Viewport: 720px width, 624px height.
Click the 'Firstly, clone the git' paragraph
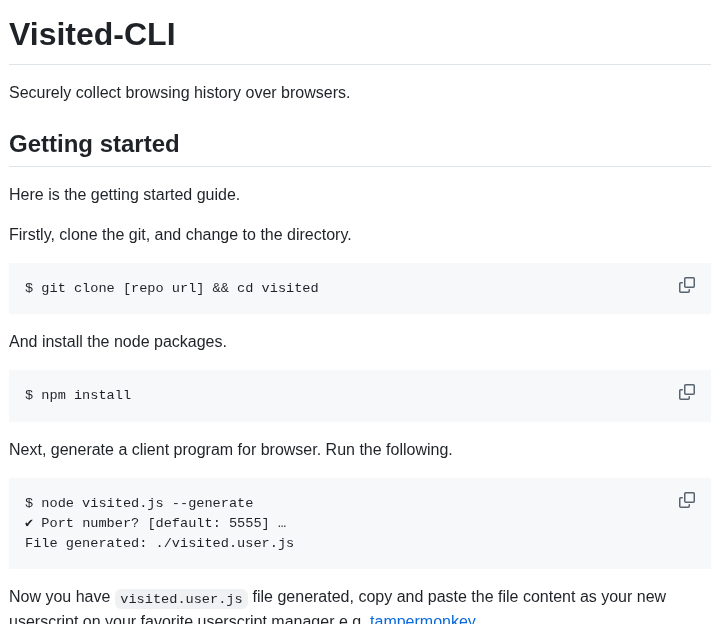pyautogui.click(x=180, y=235)
